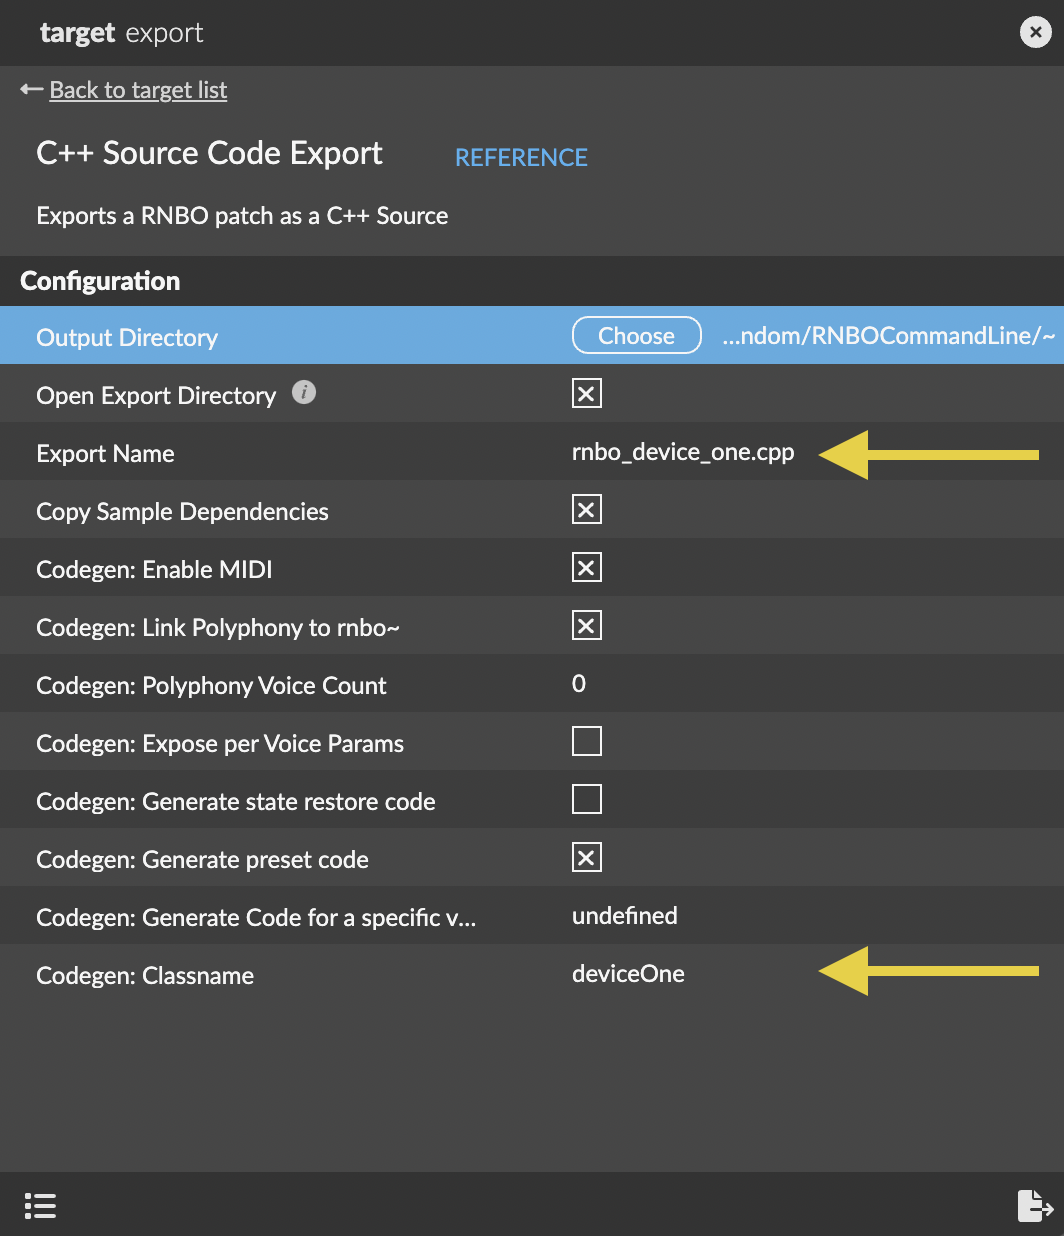
Task: Edit the Export Name rnbo_device_one.cpp
Action: [x=683, y=452]
